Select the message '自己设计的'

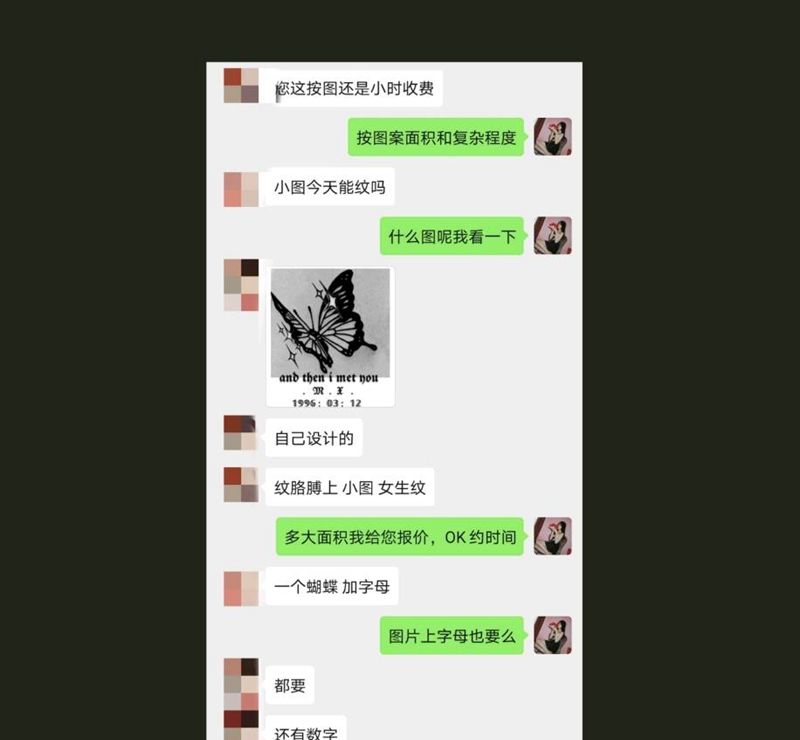(314, 438)
